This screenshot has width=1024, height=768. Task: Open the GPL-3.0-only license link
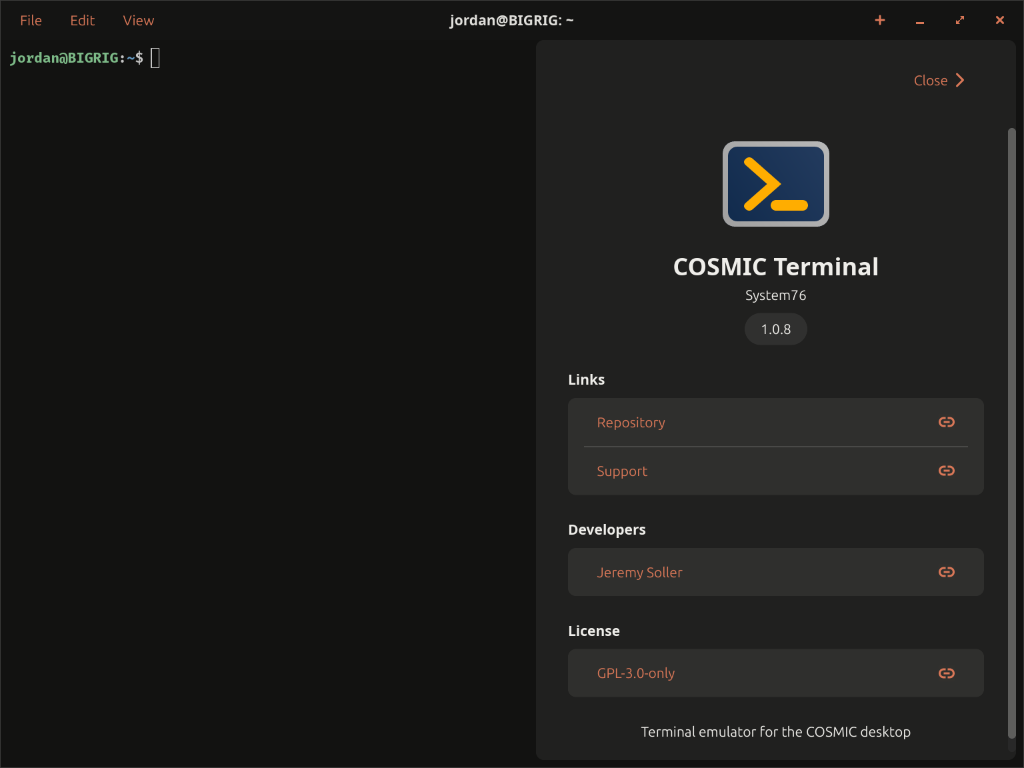776,673
